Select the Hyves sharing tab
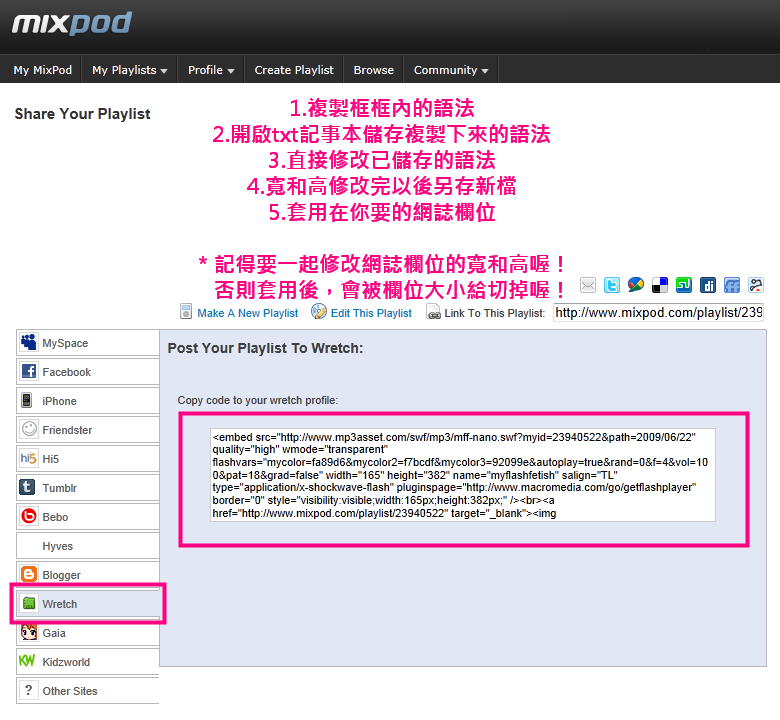 (x=88, y=545)
